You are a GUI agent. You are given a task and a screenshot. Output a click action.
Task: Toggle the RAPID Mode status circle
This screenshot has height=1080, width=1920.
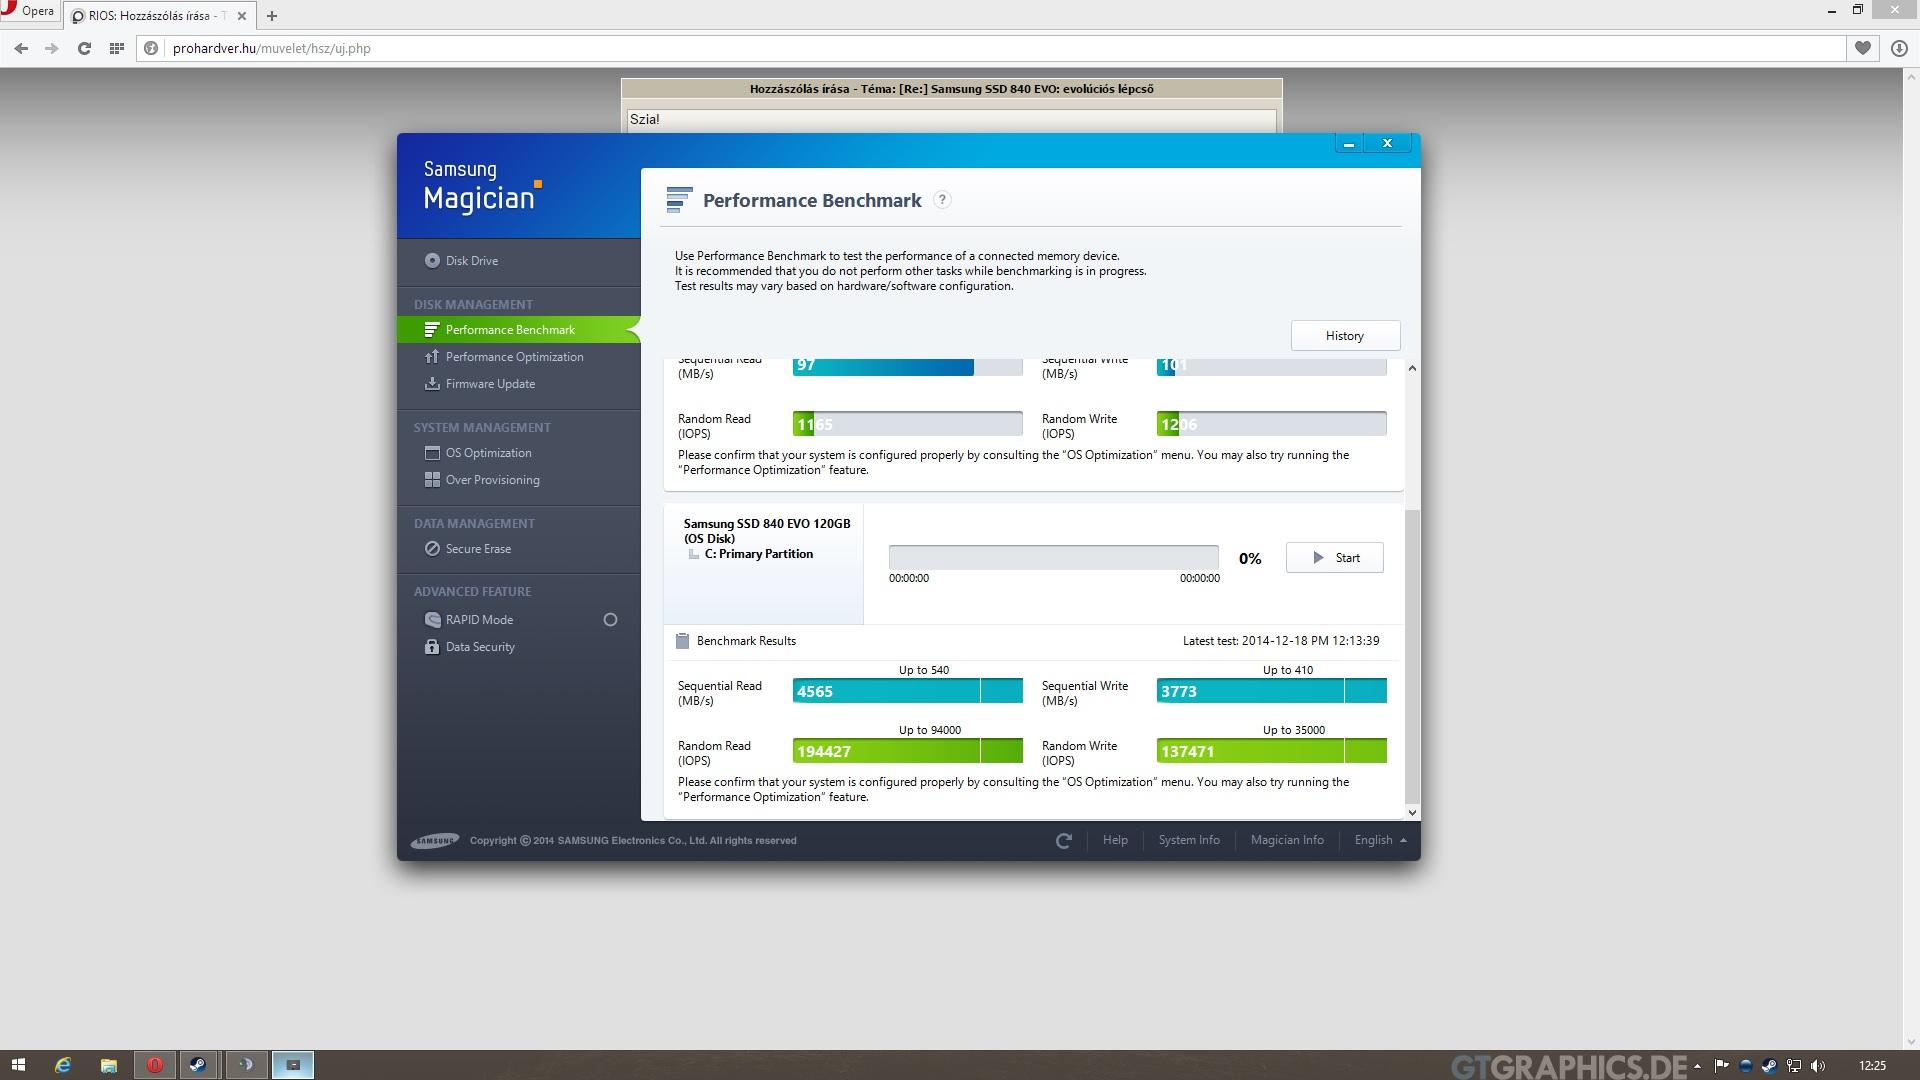point(610,619)
